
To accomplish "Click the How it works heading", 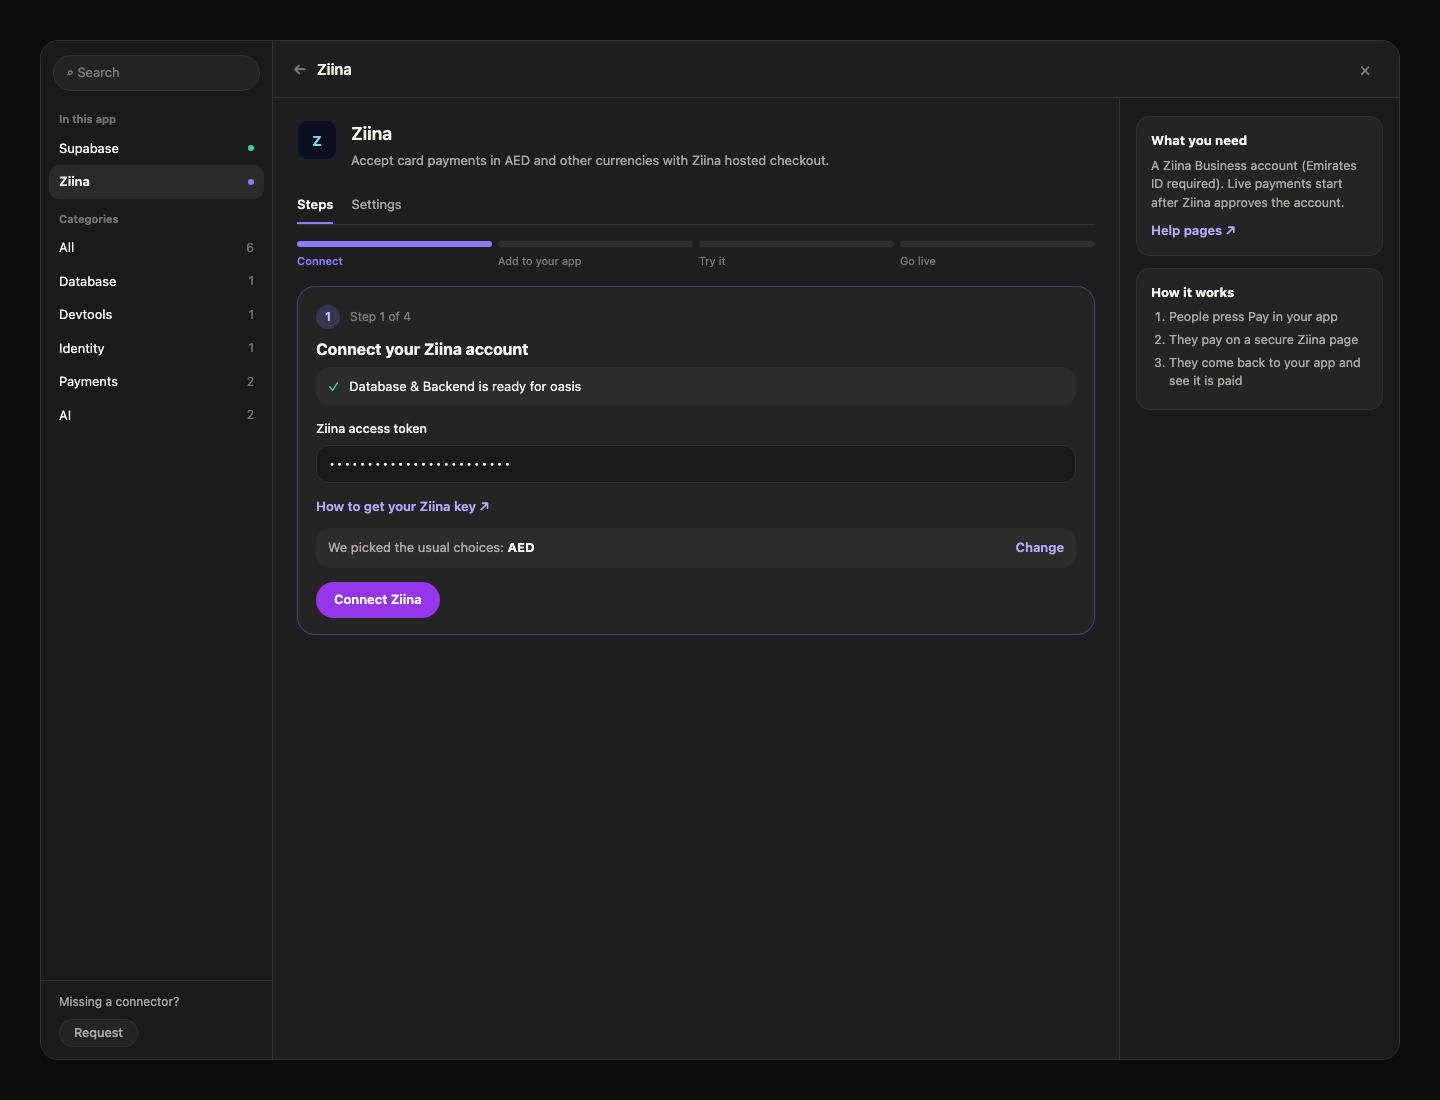I will tap(1192, 293).
